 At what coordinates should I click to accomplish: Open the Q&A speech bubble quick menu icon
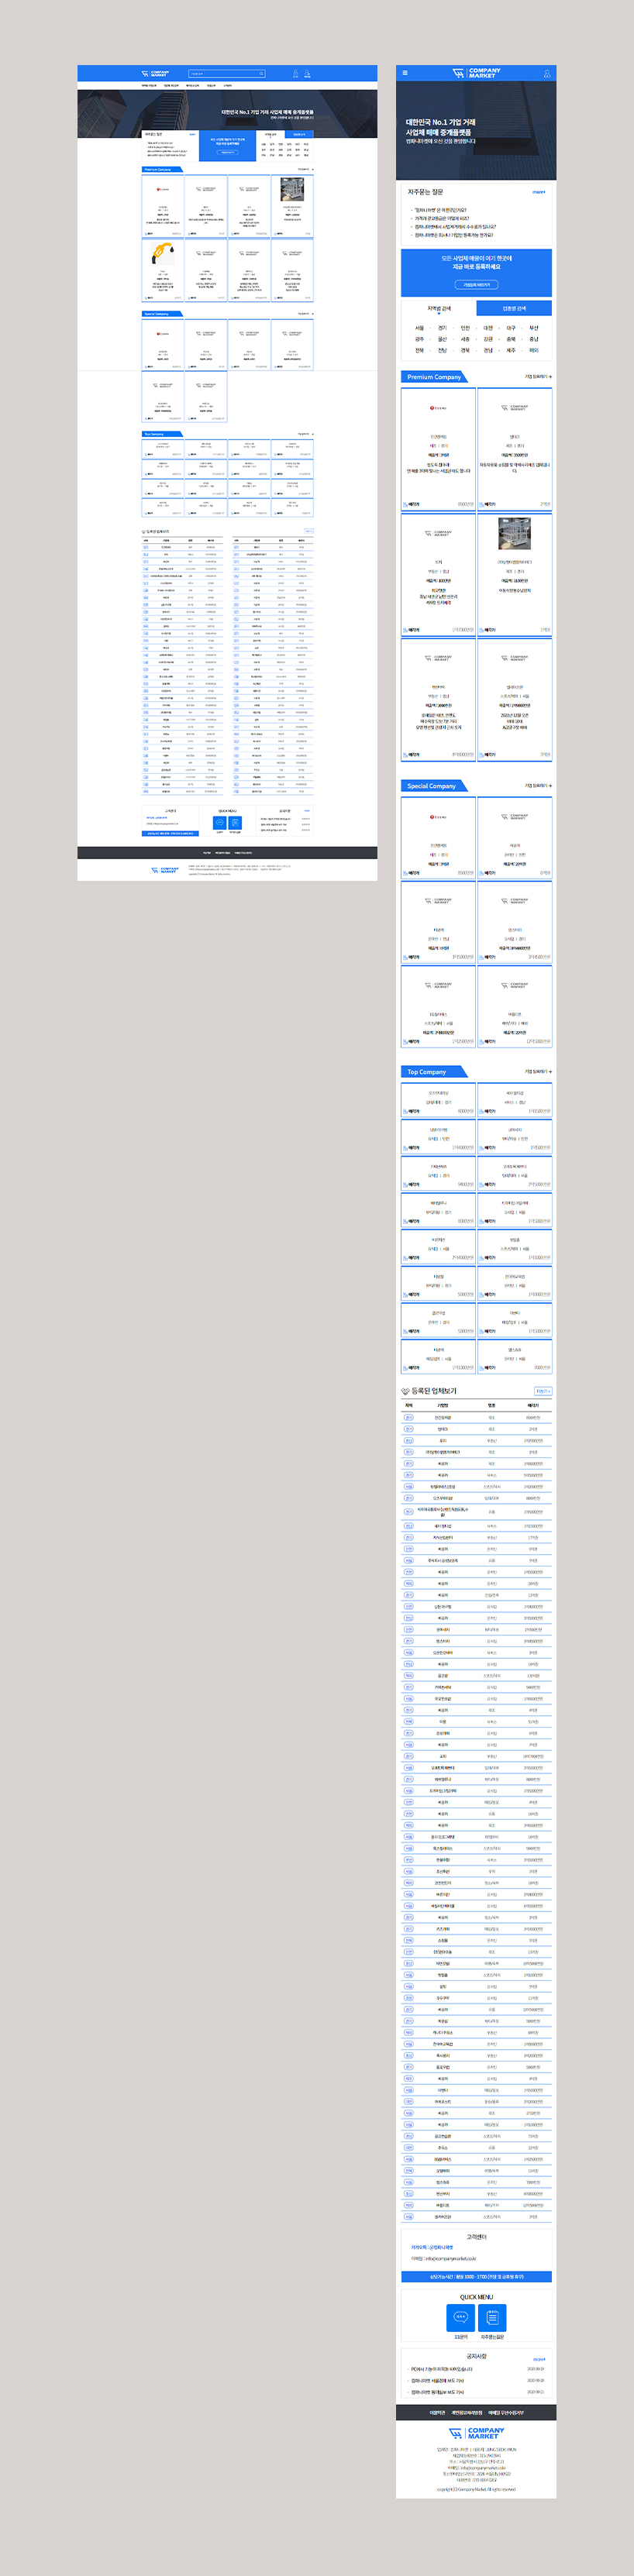460,2316
